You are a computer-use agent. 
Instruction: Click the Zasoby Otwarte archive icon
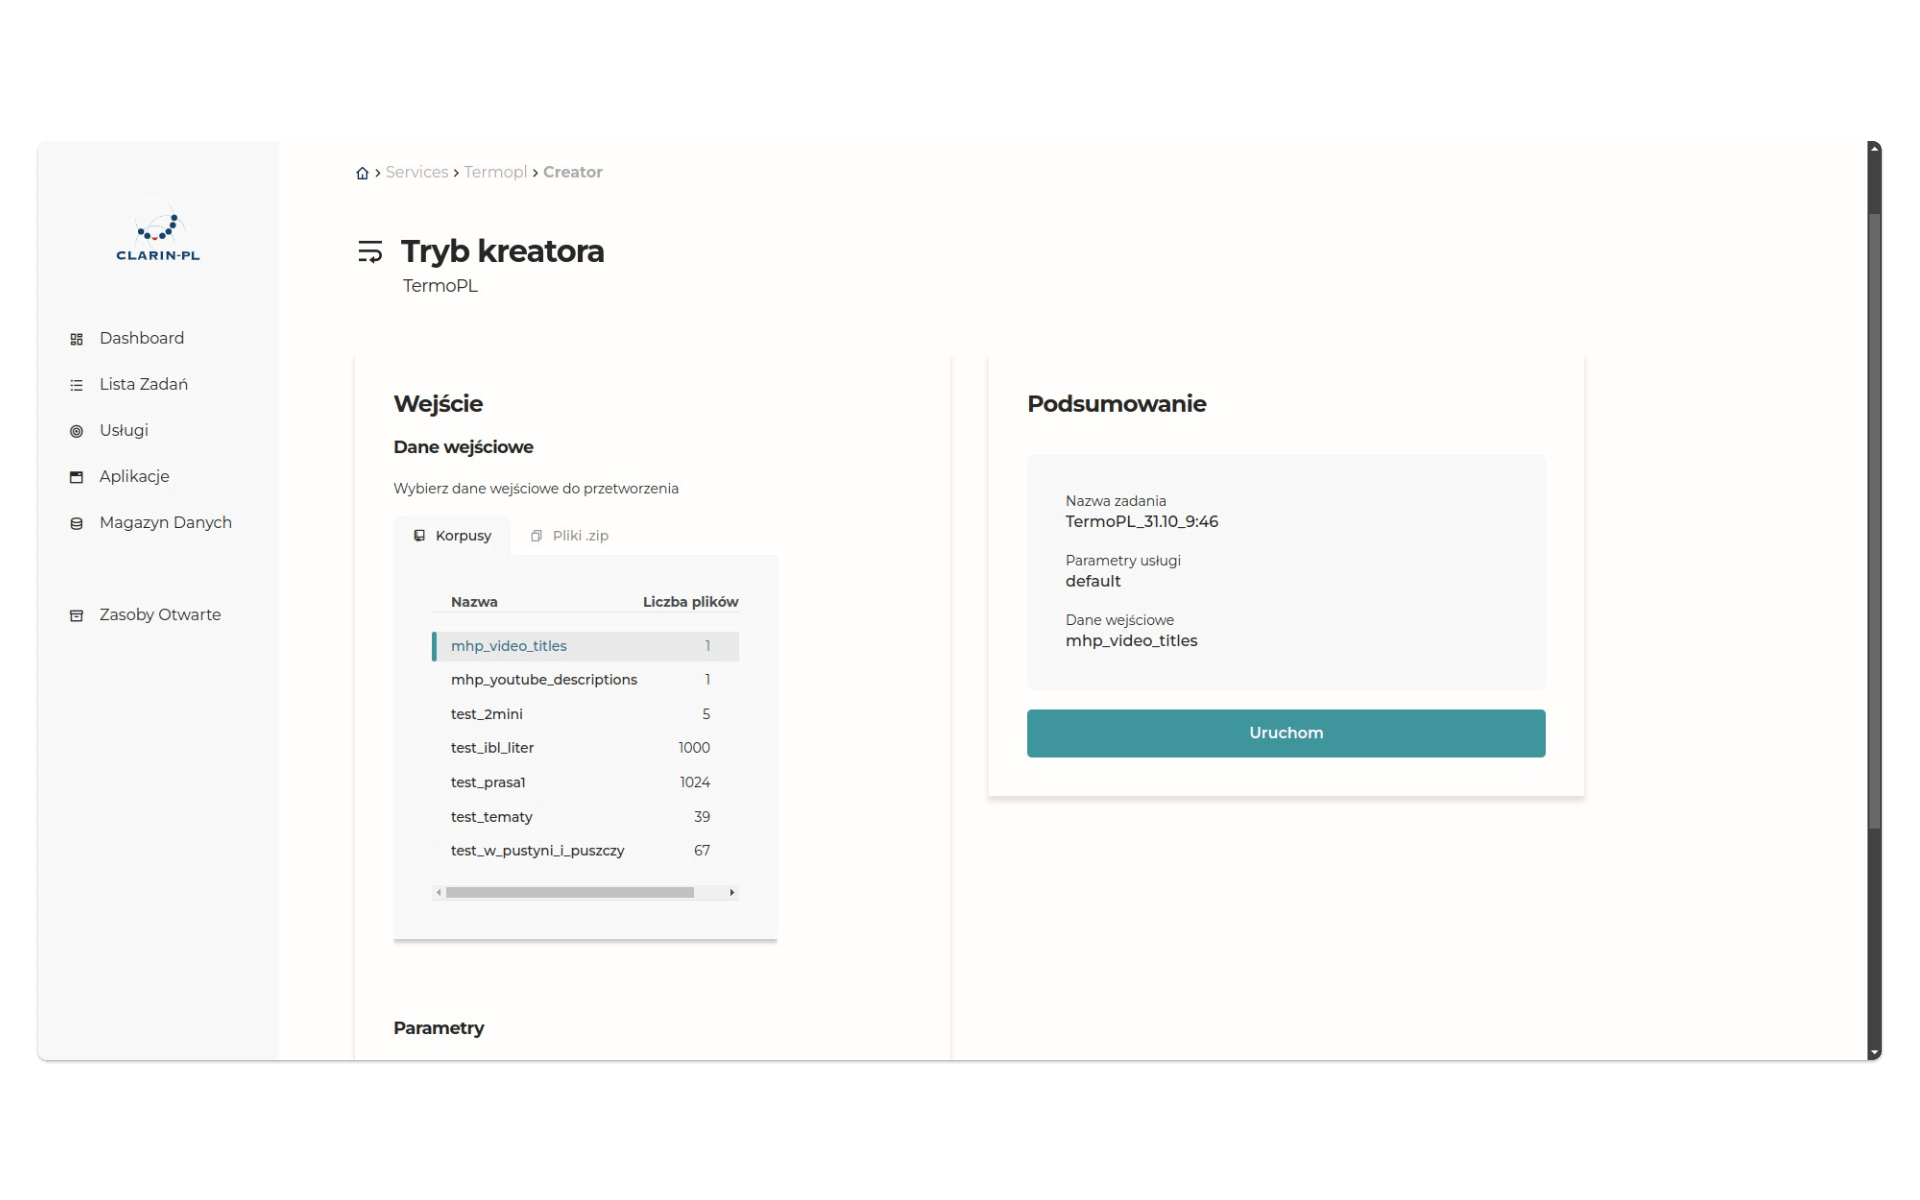(x=76, y=615)
